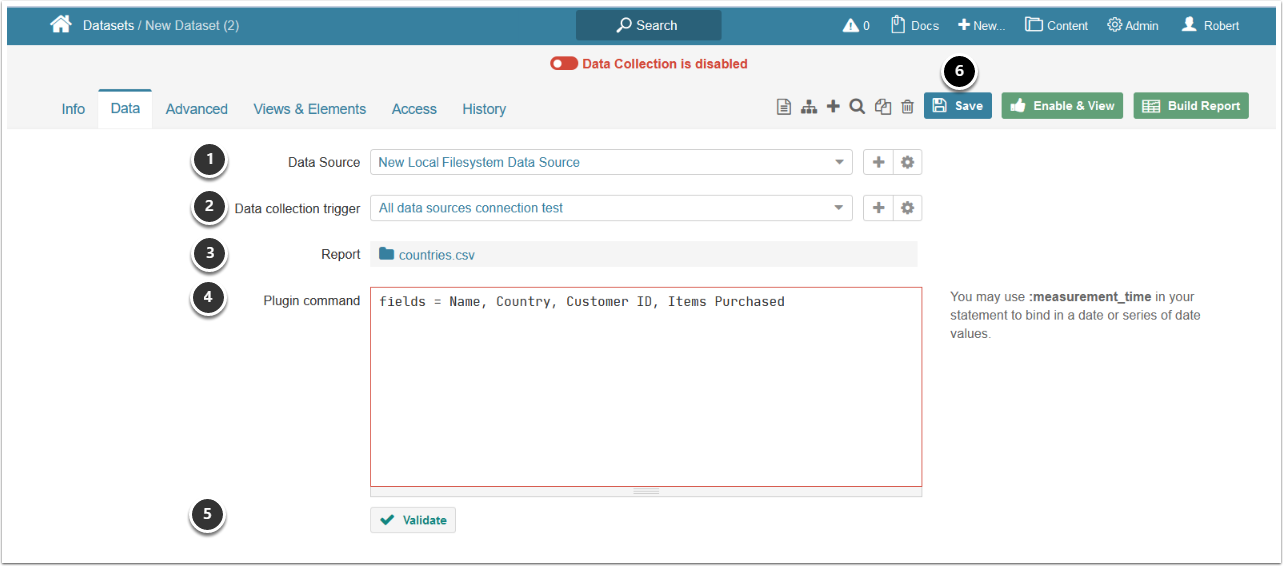The image size is (1283, 566).
Task: Click the Enable & View button
Action: [1062, 106]
